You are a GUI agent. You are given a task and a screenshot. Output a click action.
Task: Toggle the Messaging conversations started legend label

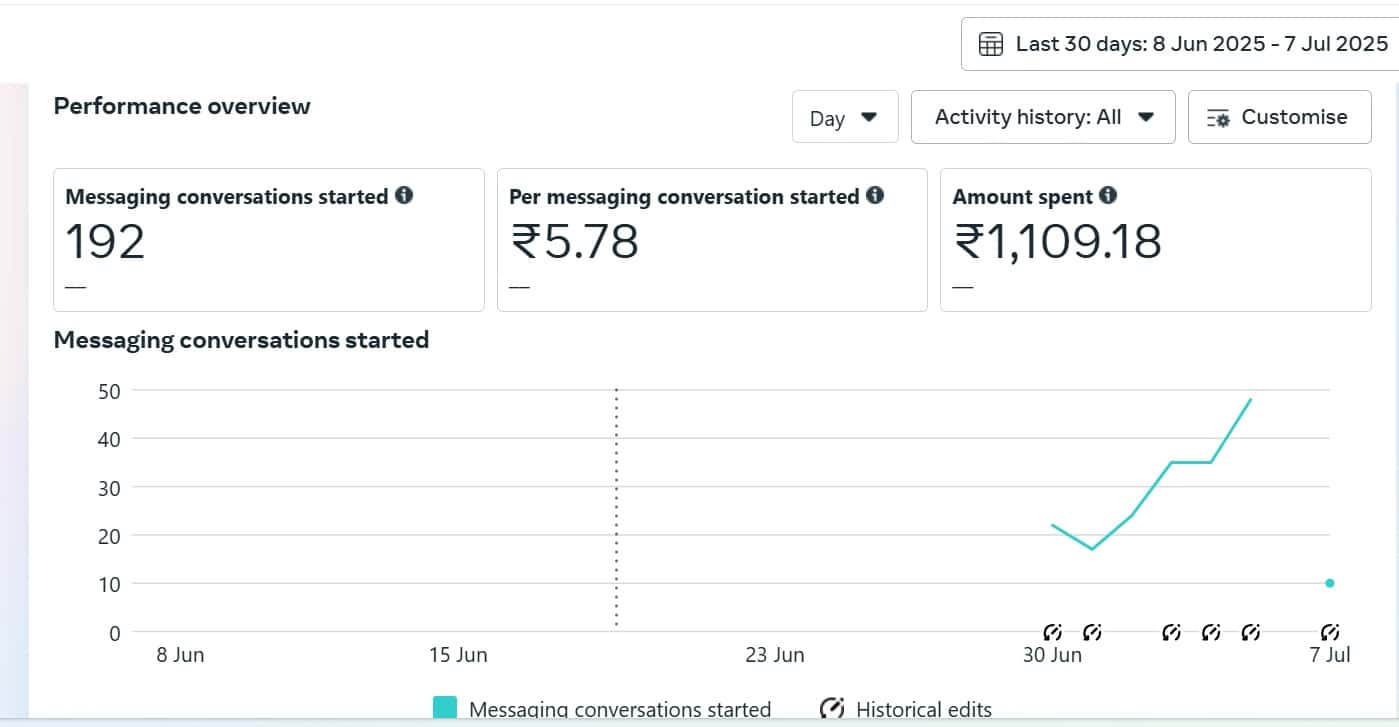(x=620, y=710)
